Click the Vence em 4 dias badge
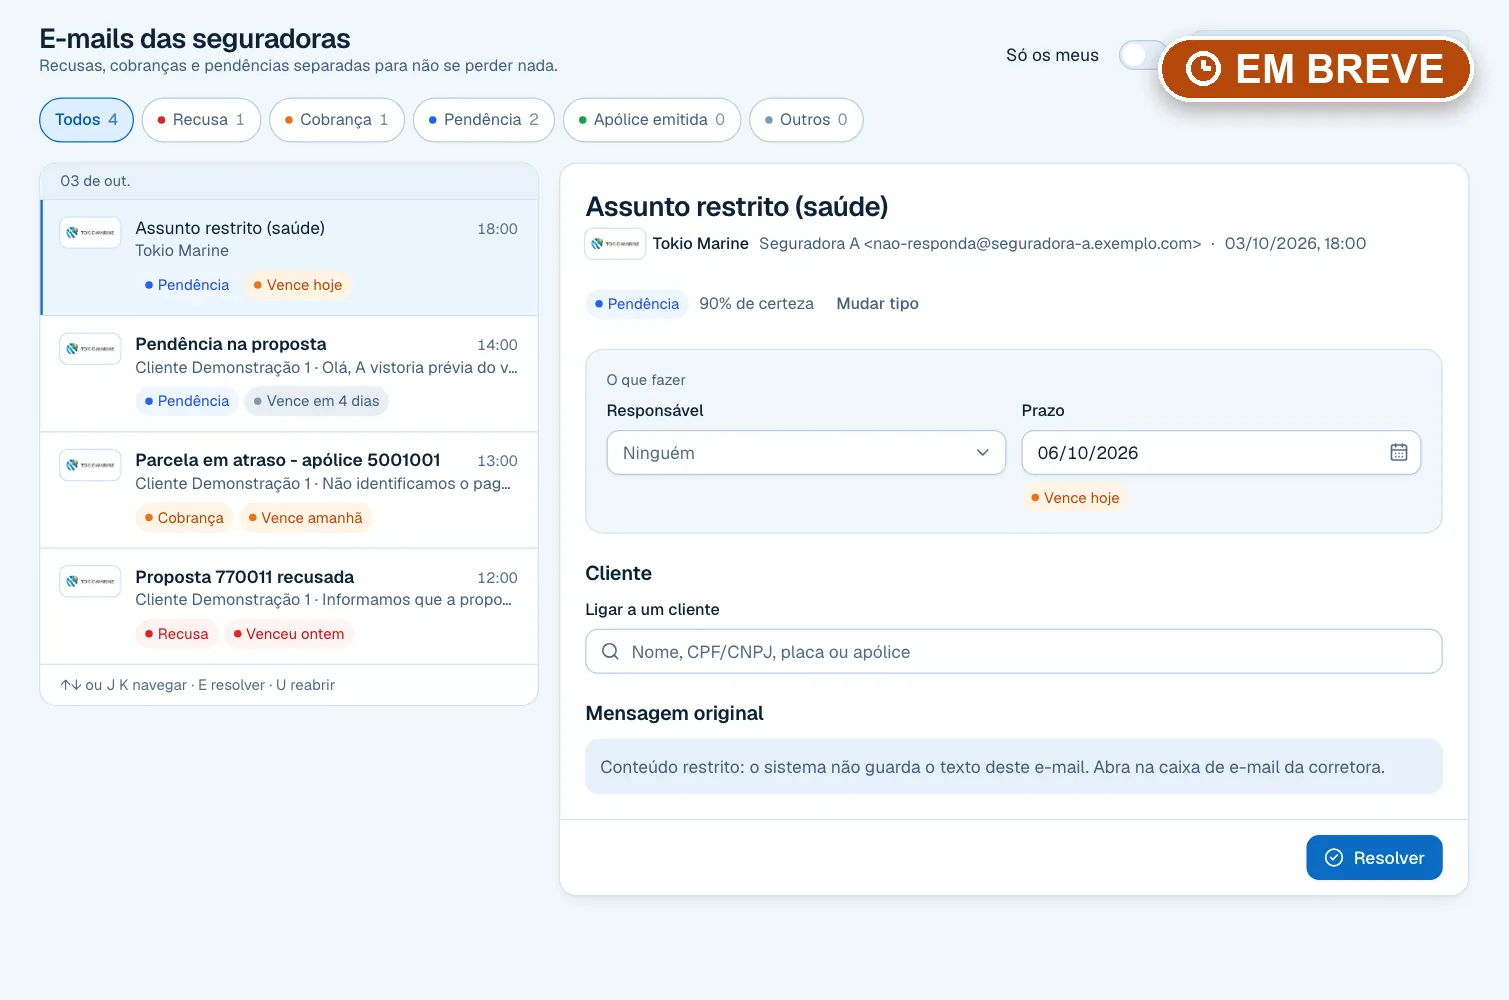1509x1000 pixels. click(x=316, y=401)
